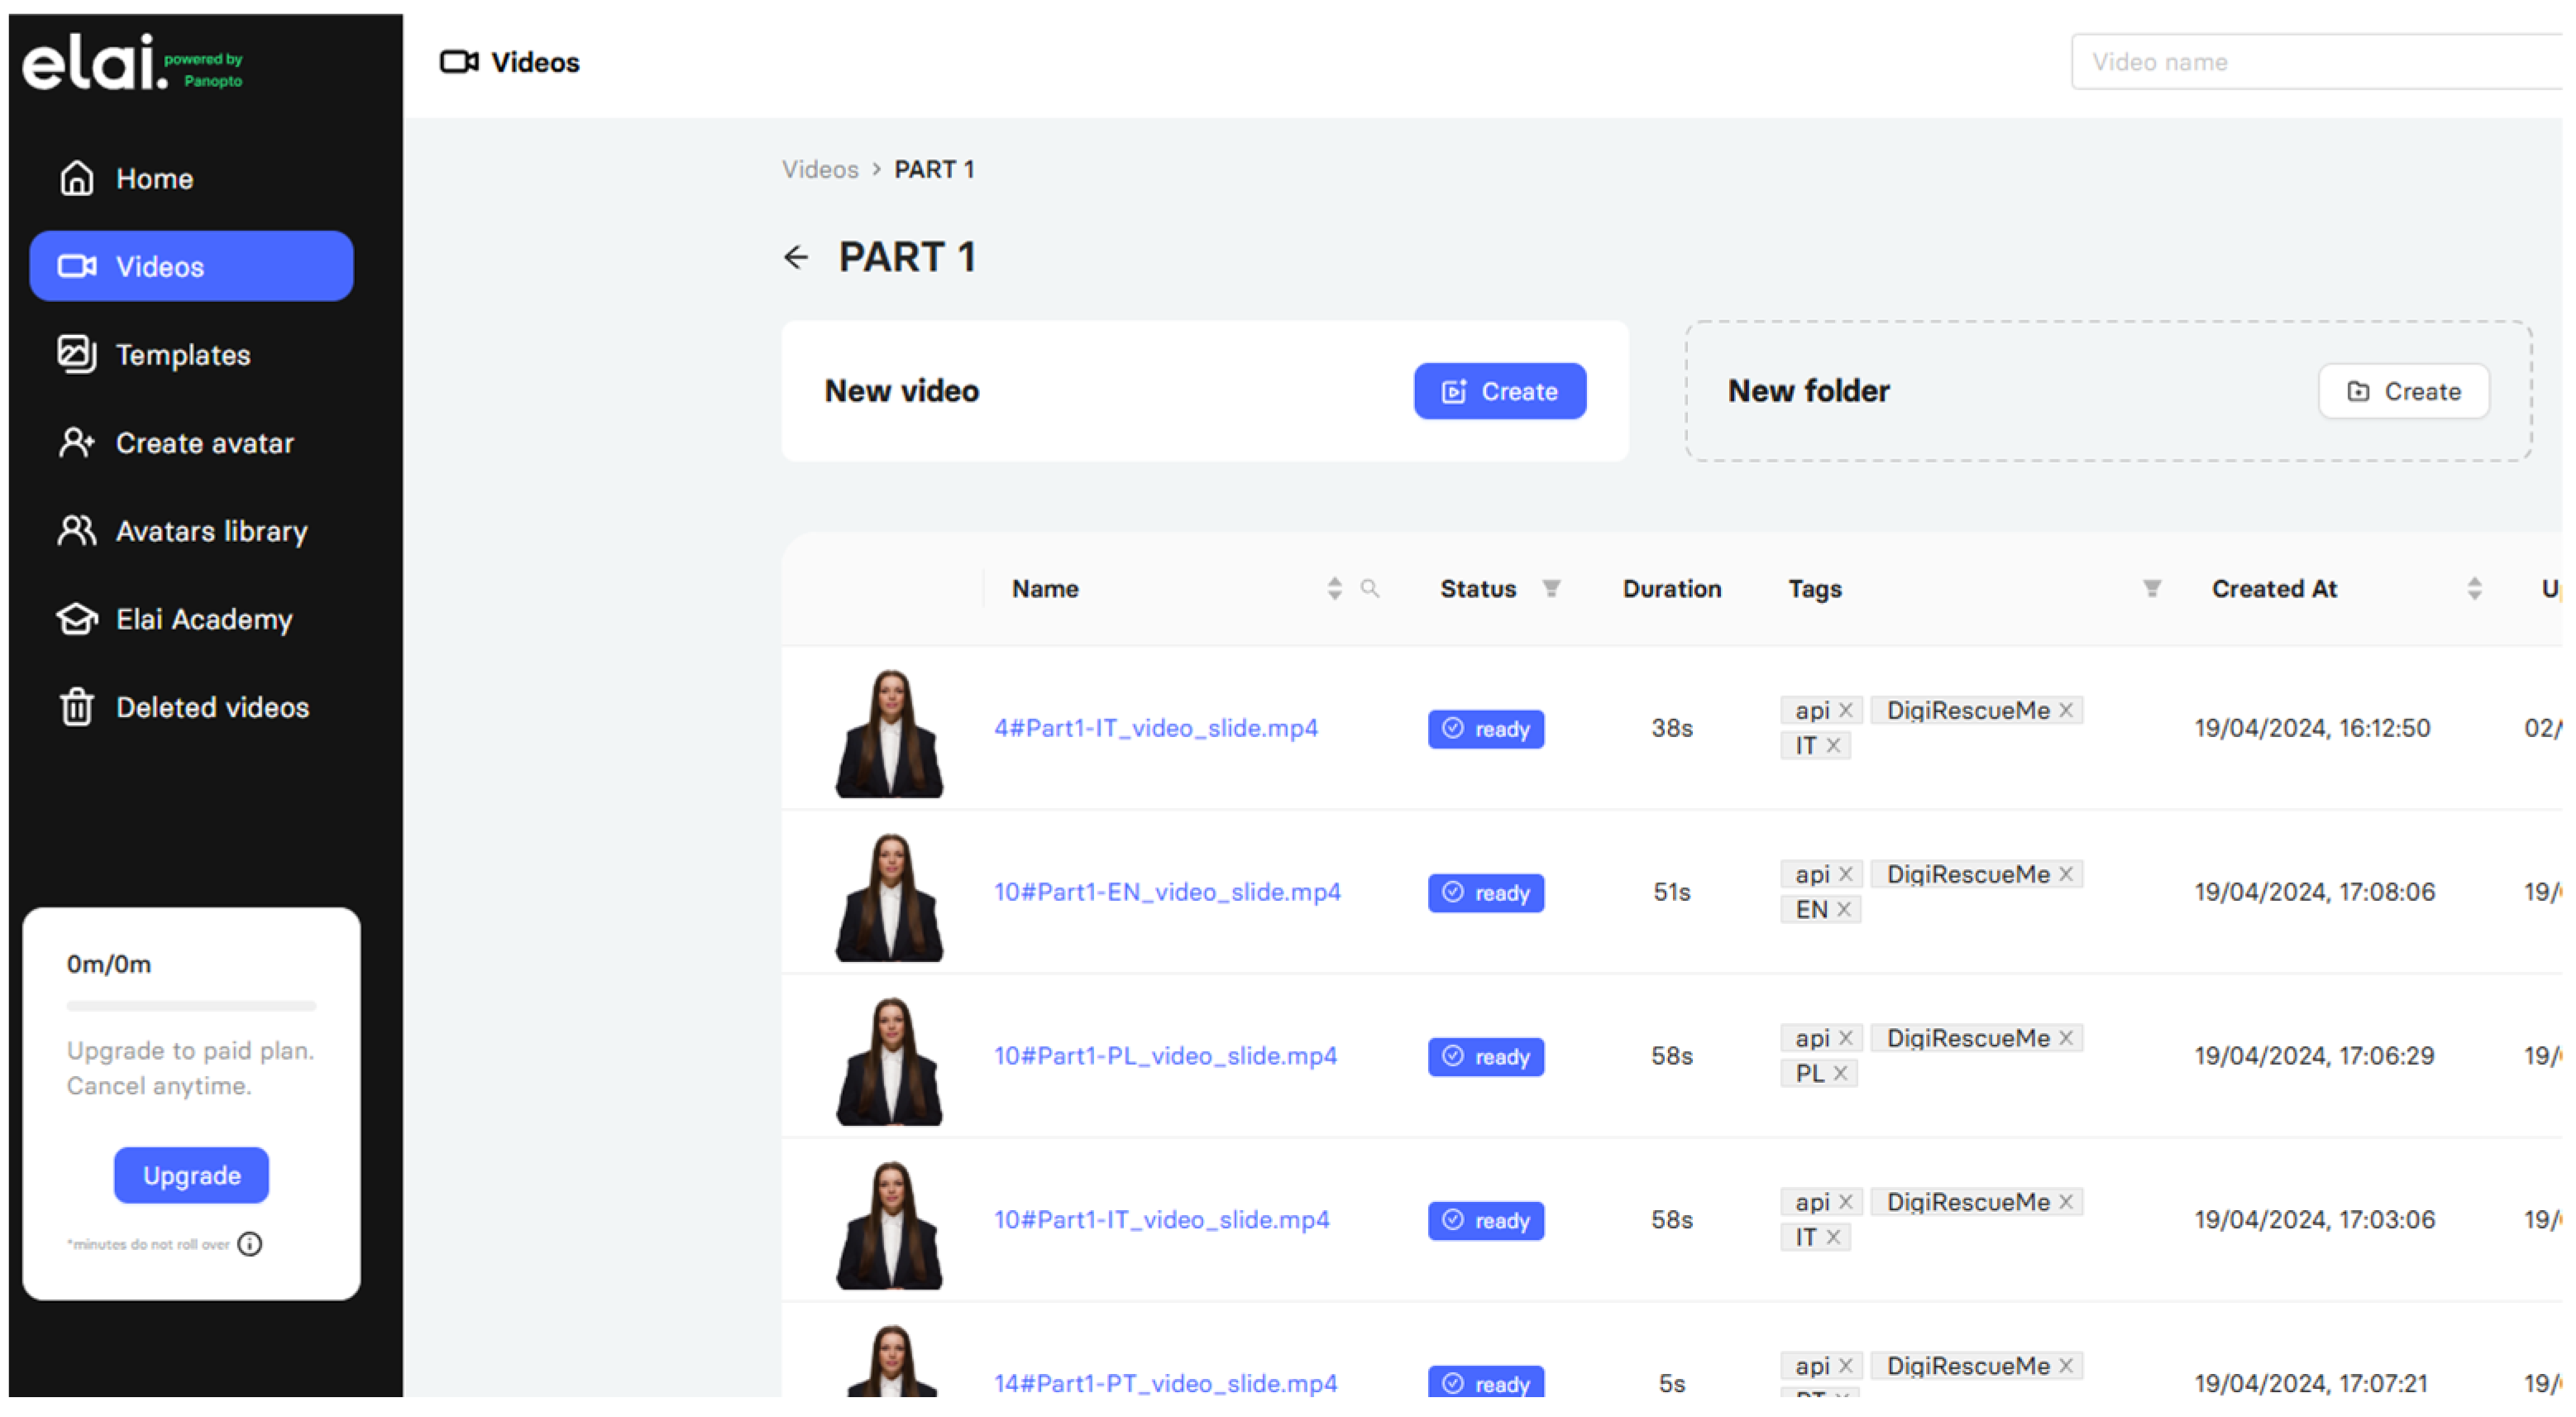Go to Templates in the sidebar
The image size is (2576, 1417).
[x=183, y=355]
